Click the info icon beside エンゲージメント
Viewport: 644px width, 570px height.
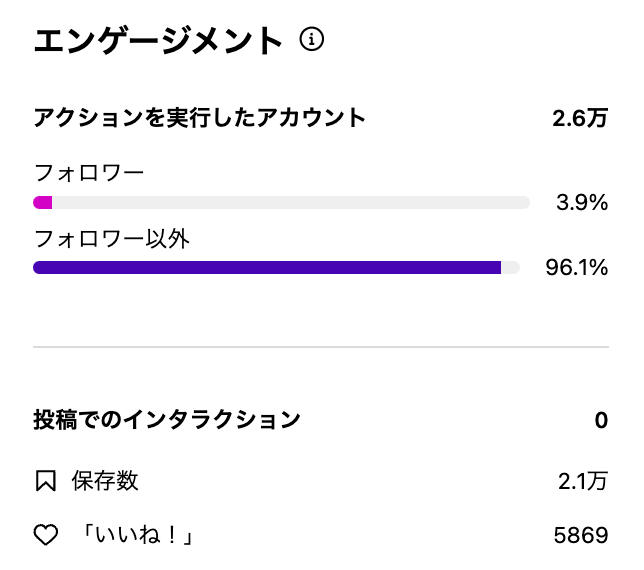click(313, 40)
